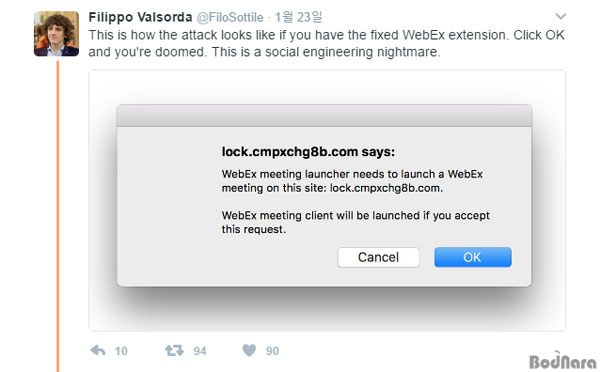
Task: View the like count of 90
Action: click(272, 351)
